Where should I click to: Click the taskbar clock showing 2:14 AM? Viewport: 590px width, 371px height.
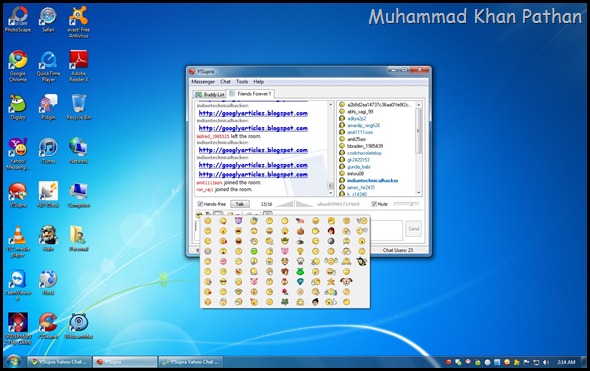click(x=566, y=362)
